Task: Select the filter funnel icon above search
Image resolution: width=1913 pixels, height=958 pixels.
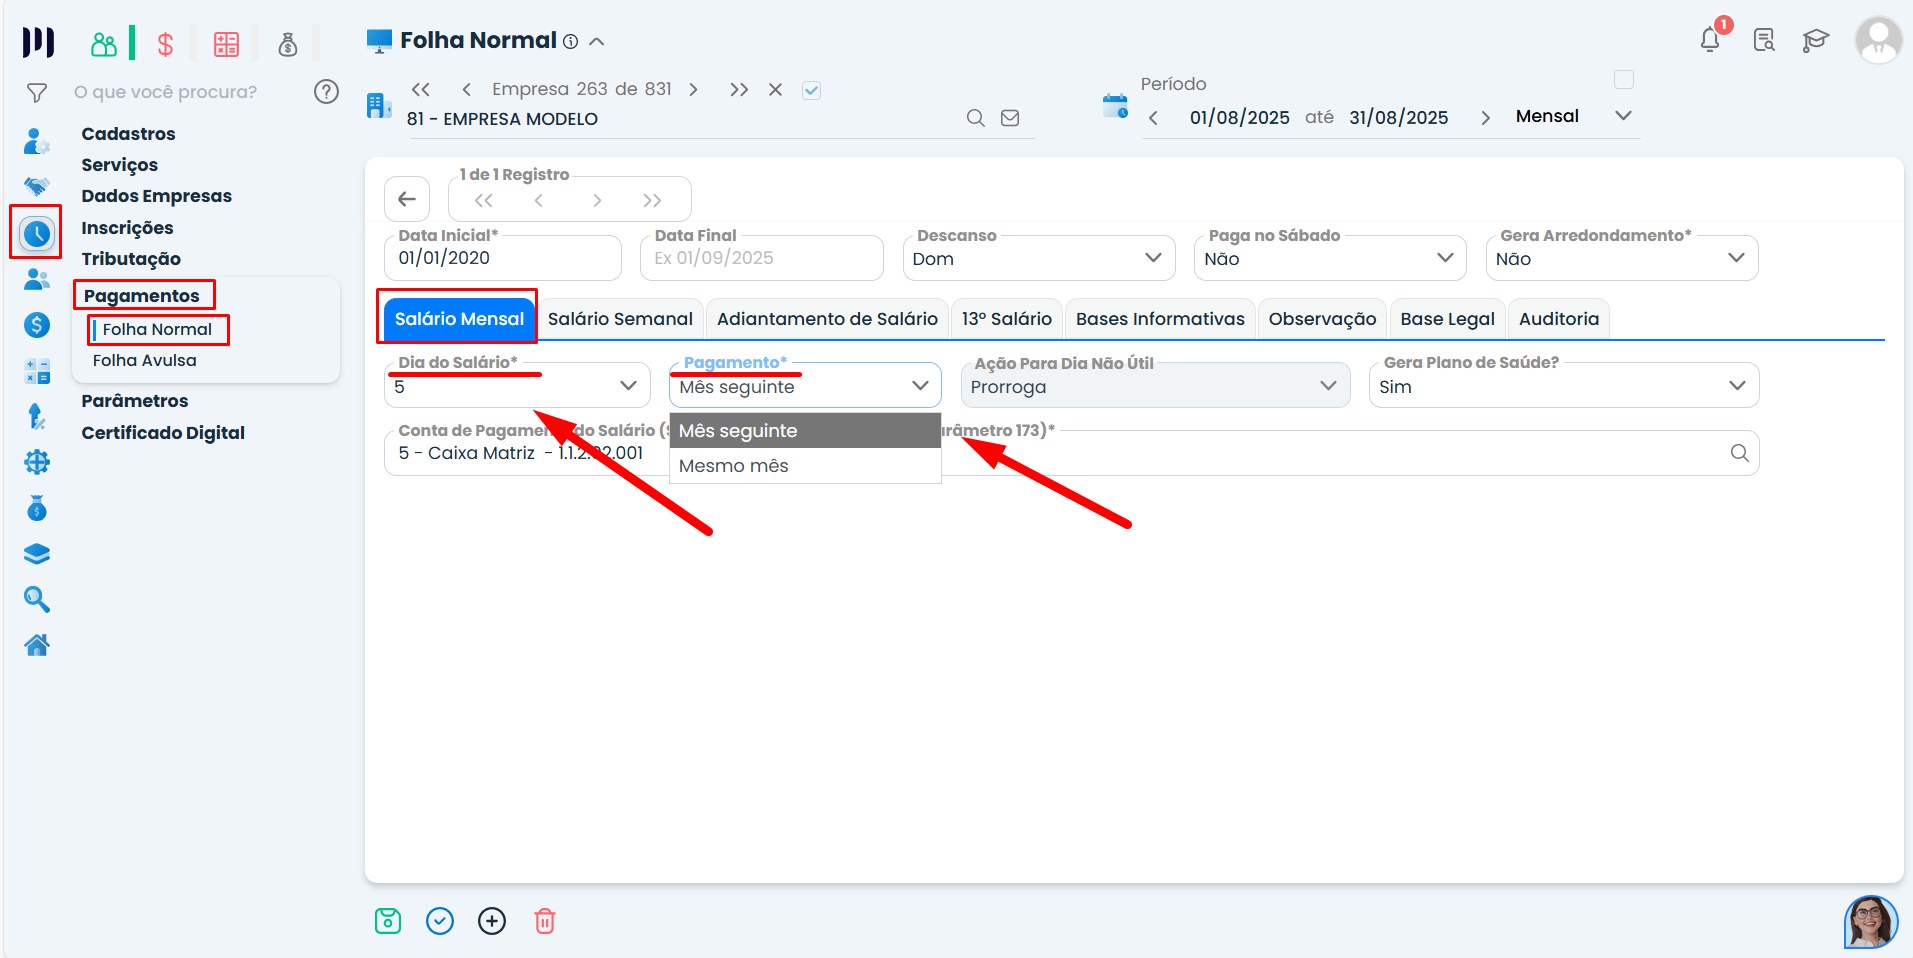Action: (x=36, y=91)
